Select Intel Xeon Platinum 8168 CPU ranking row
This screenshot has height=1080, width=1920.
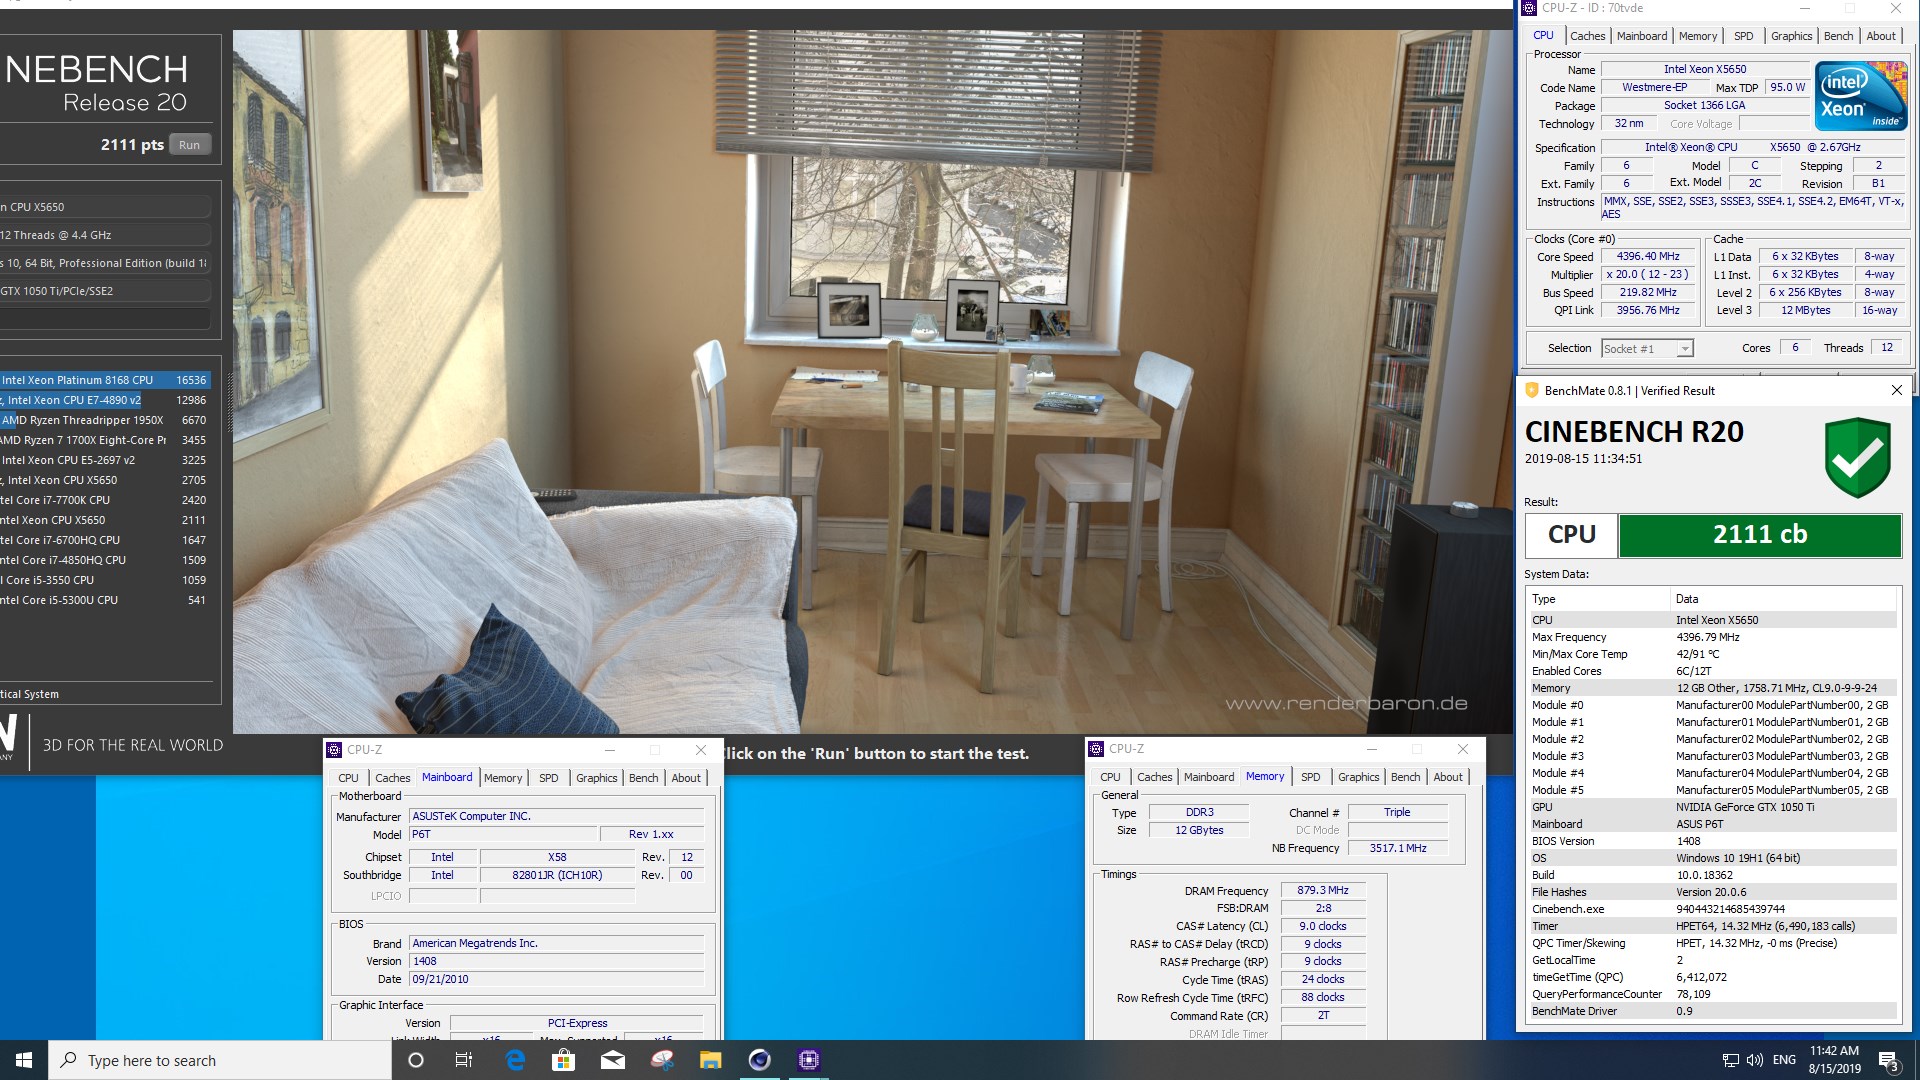click(105, 380)
